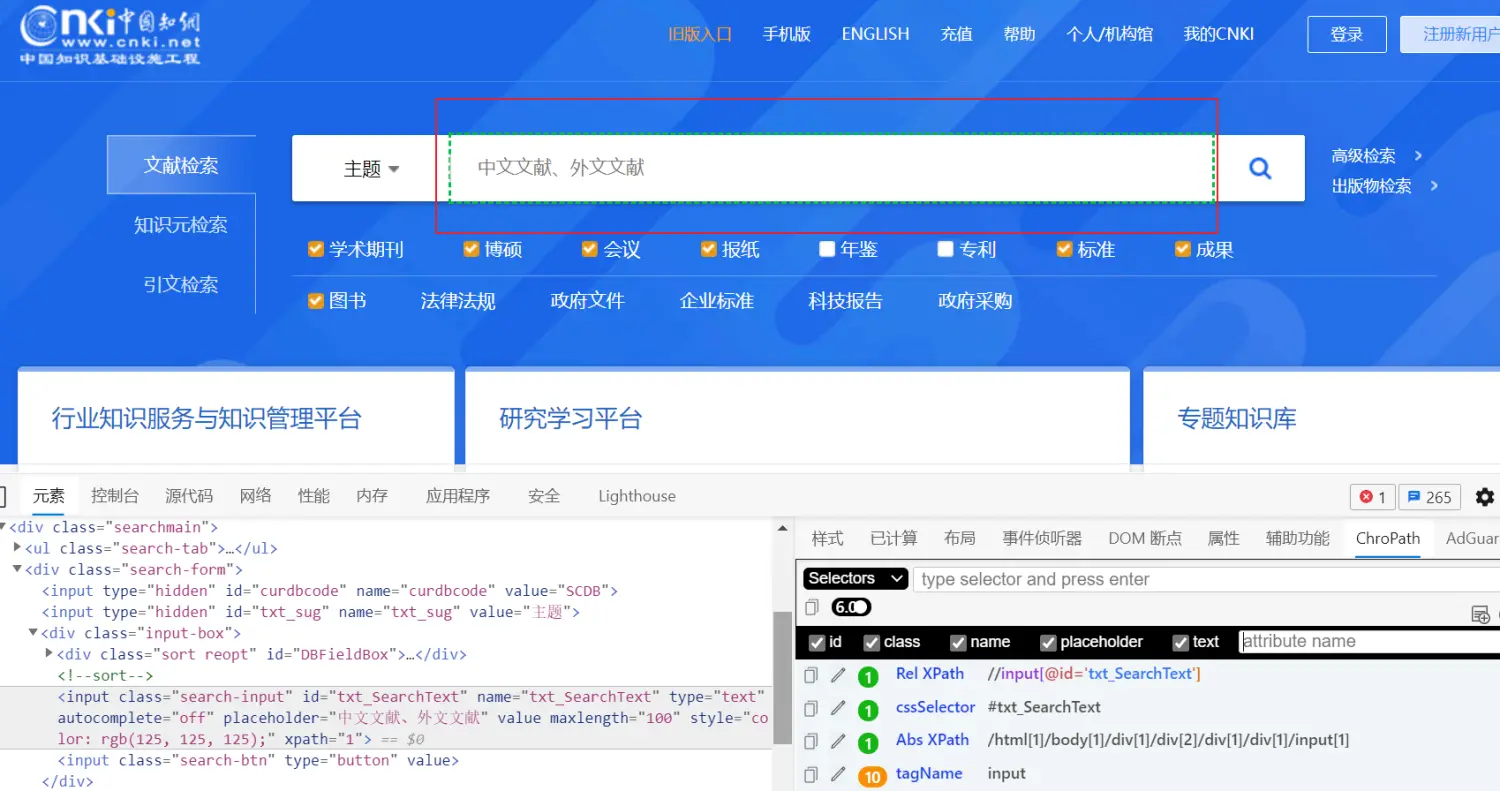The width and height of the screenshot is (1500, 791).
Task: Edit the cssSelector with pencil icon
Action: click(838, 708)
